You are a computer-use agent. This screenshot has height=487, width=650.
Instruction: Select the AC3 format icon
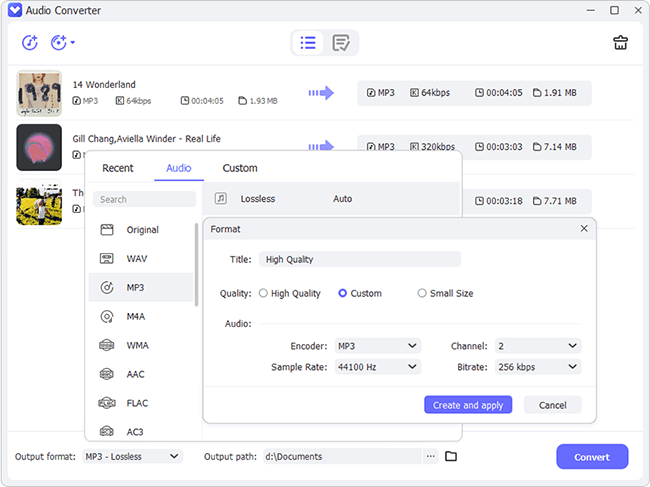107,431
